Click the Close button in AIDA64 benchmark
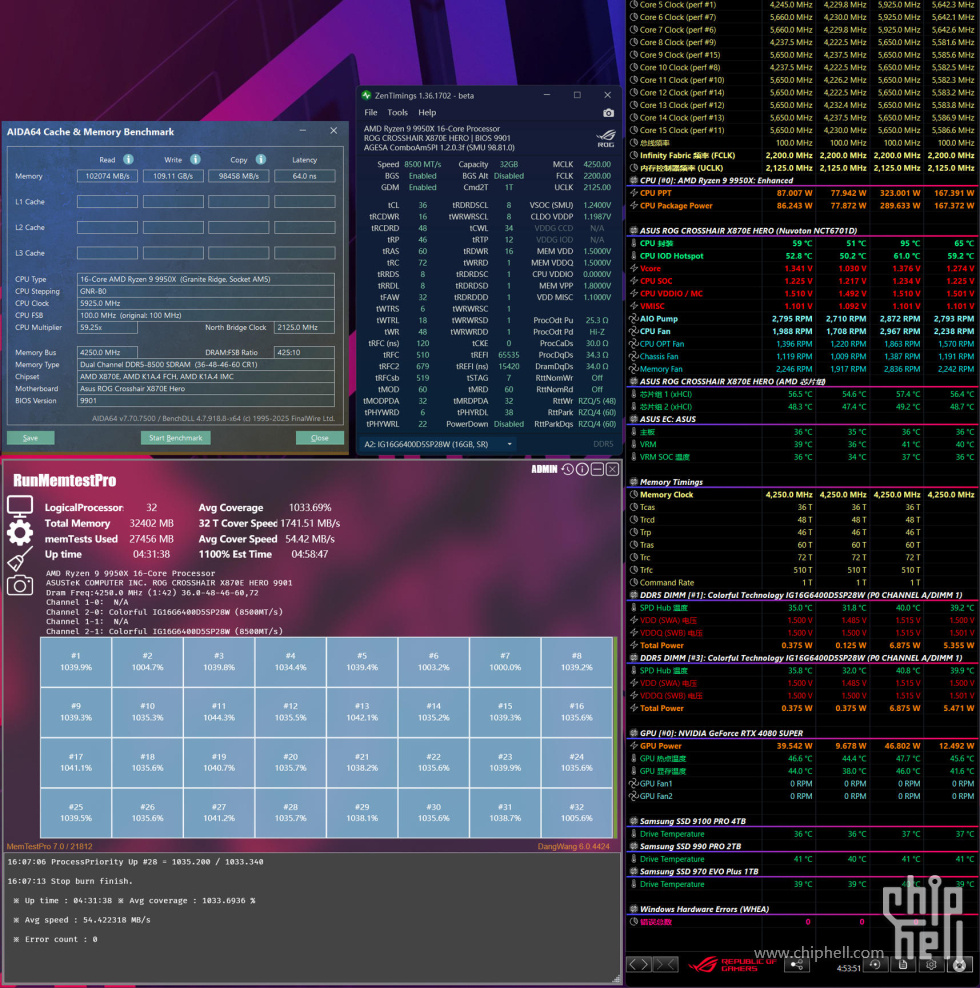 (x=320, y=438)
